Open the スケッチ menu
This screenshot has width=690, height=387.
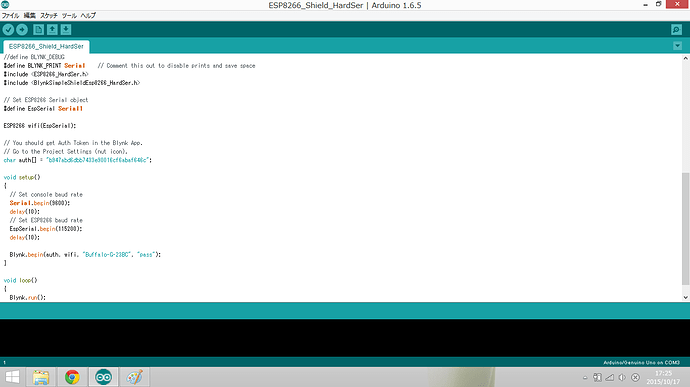(49, 15)
